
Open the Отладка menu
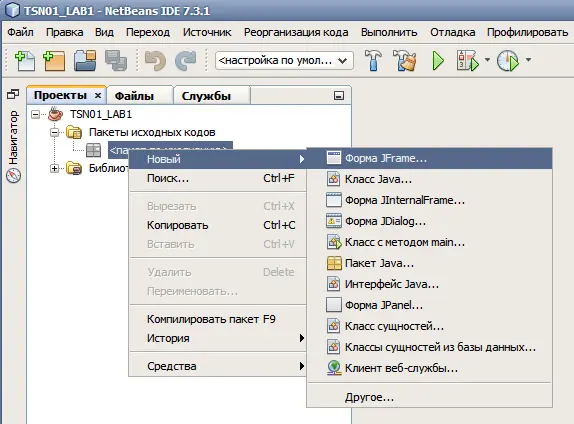[453, 32]
